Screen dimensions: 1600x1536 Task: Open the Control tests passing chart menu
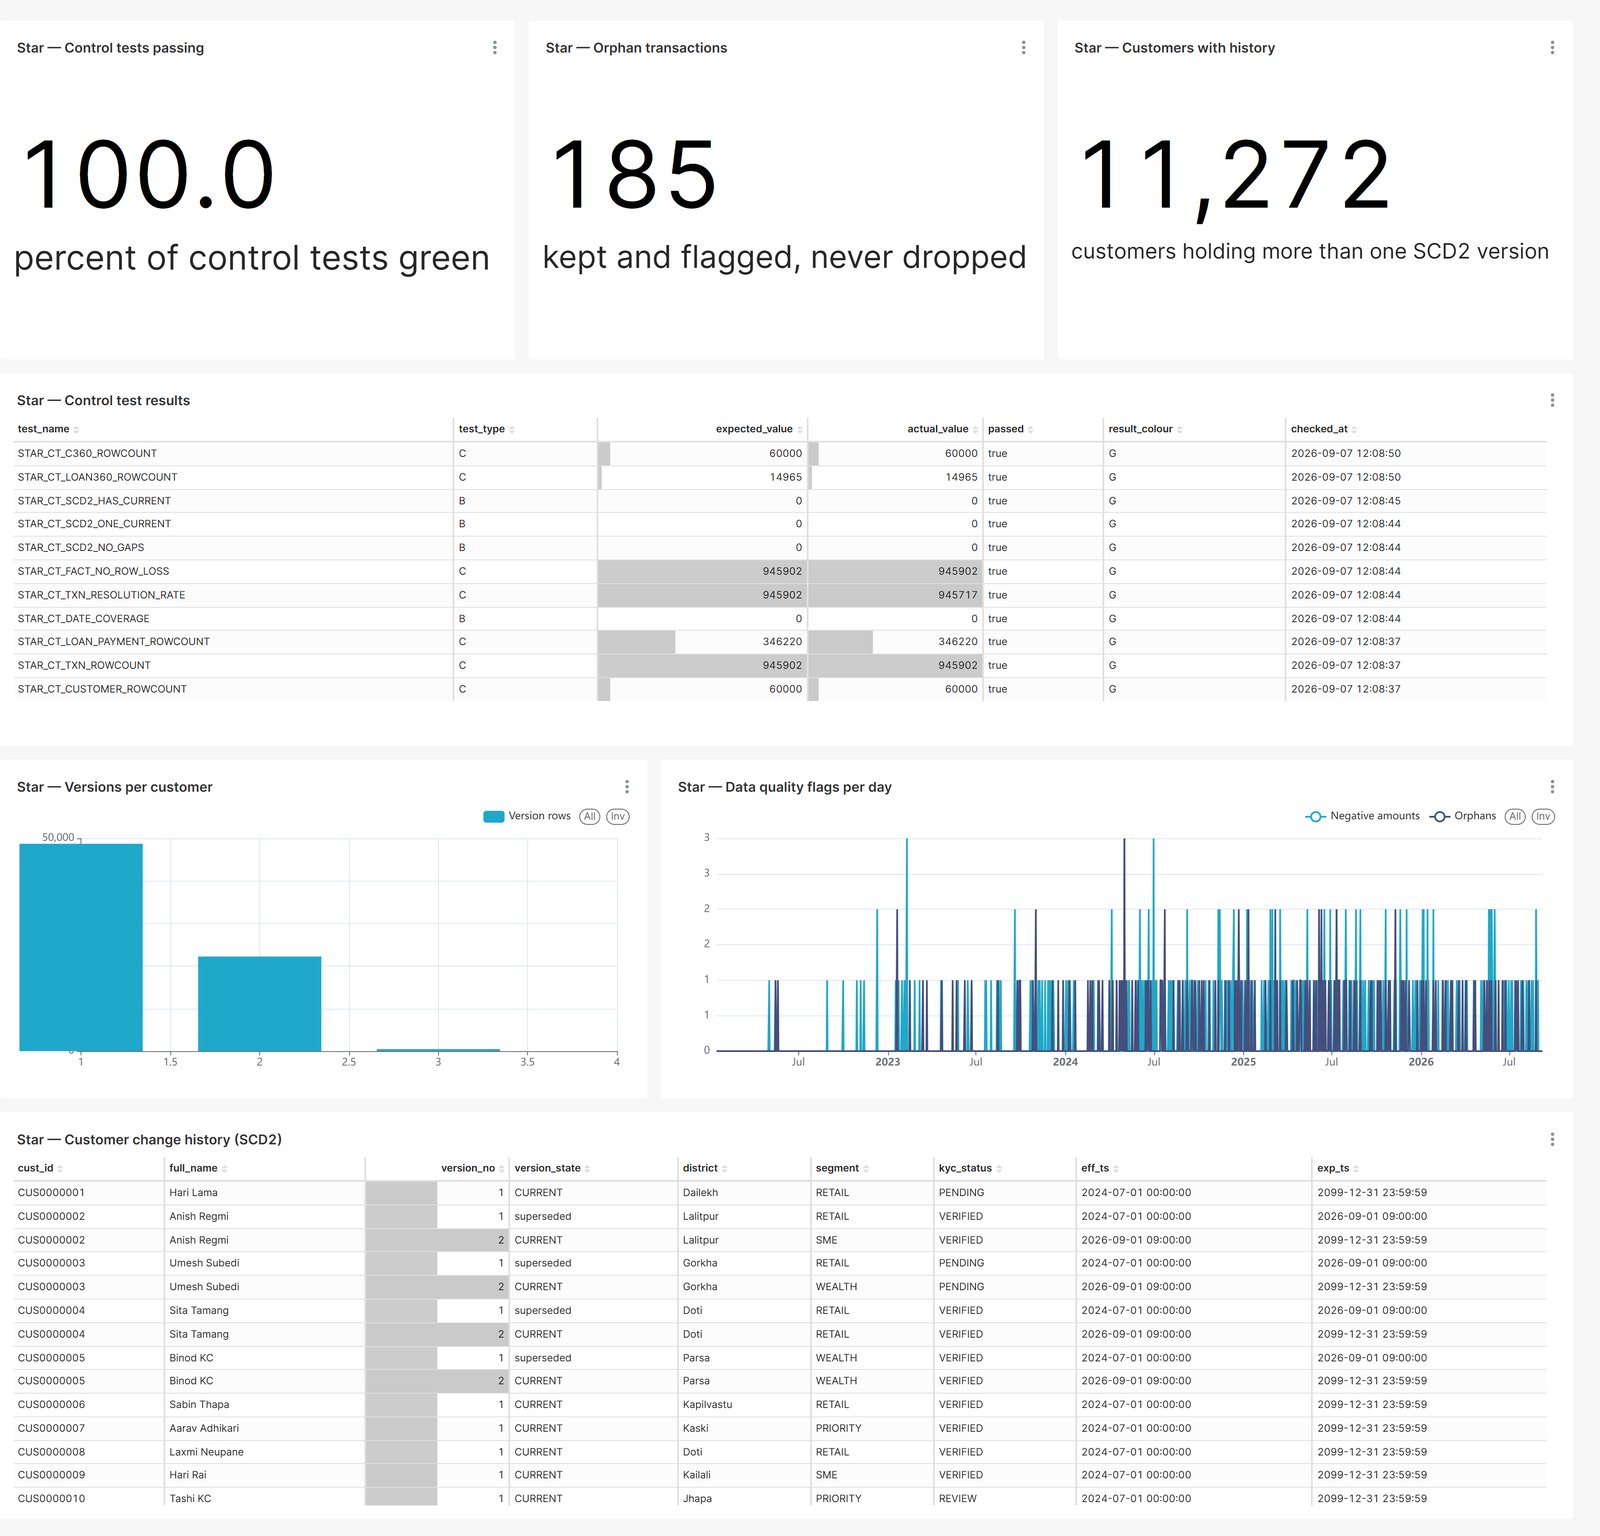(x=495, y=48)
